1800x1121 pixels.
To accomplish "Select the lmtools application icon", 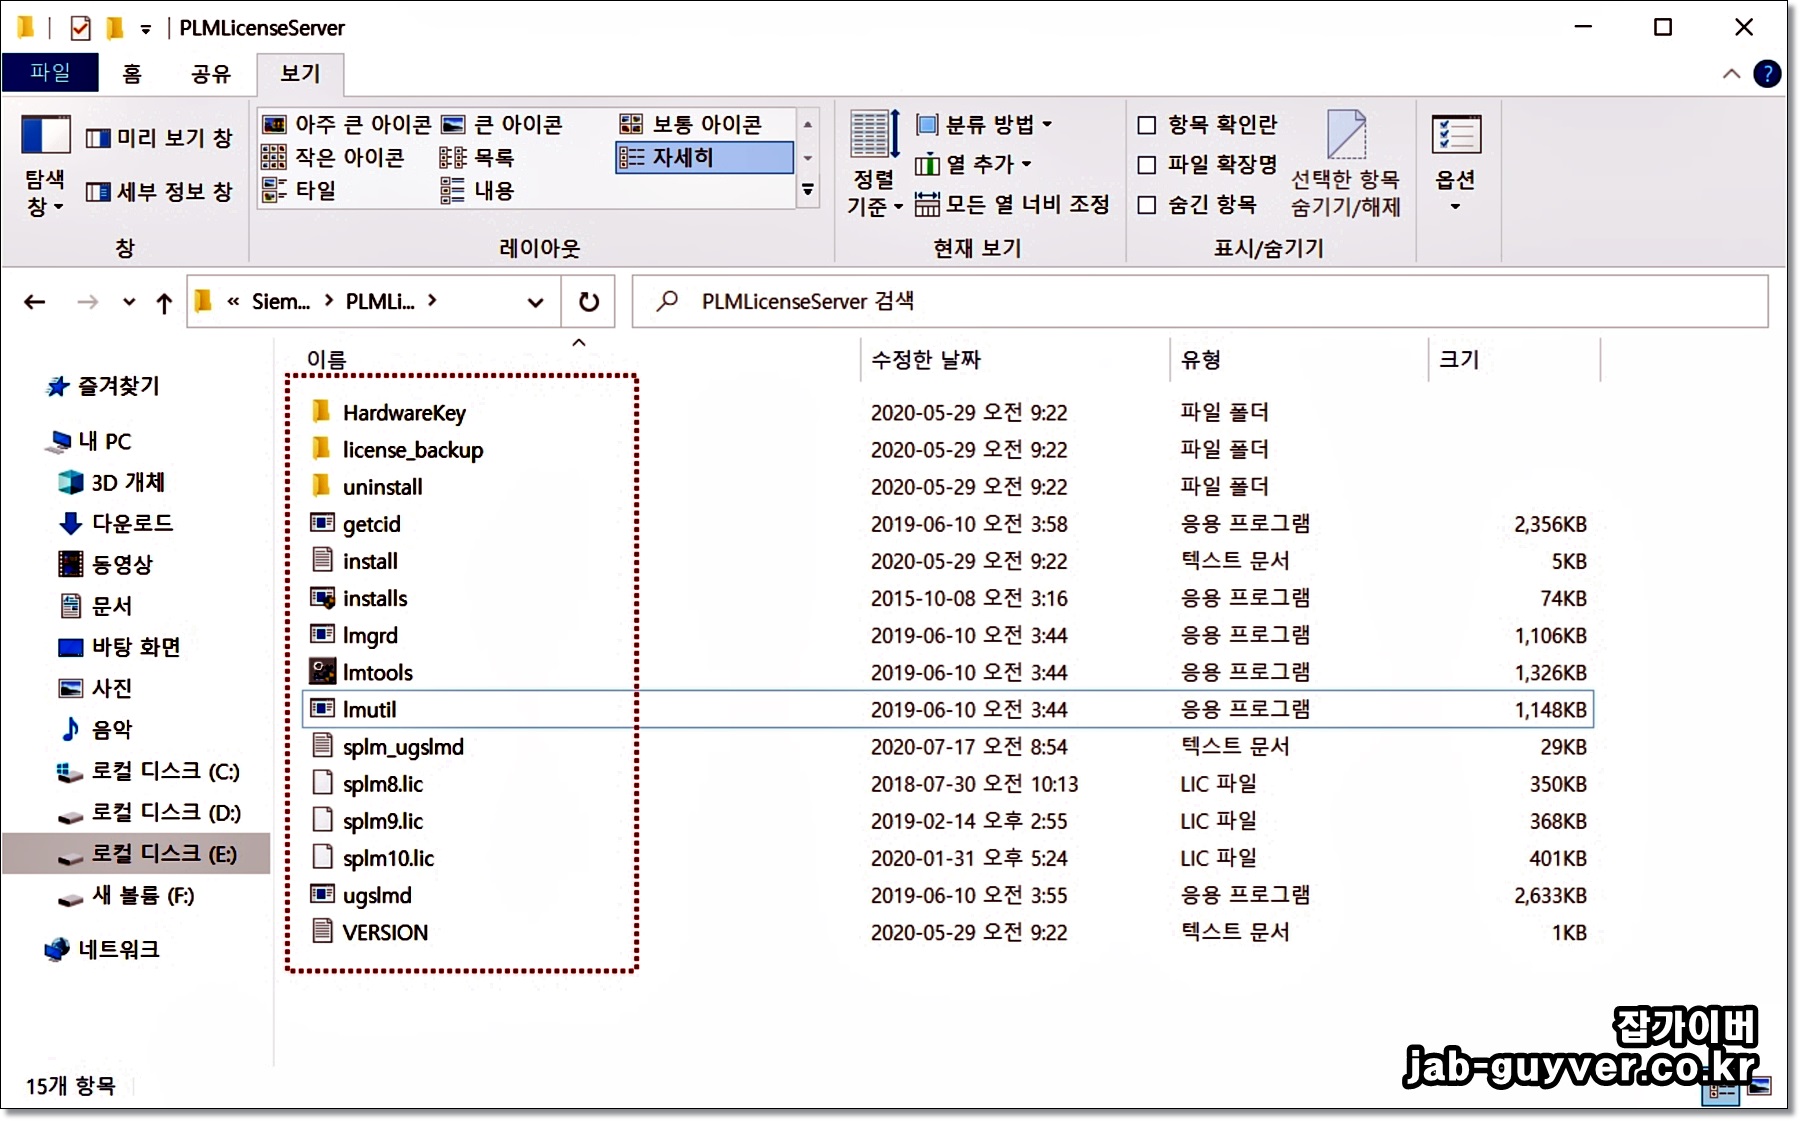I will (x=322, y=671).
